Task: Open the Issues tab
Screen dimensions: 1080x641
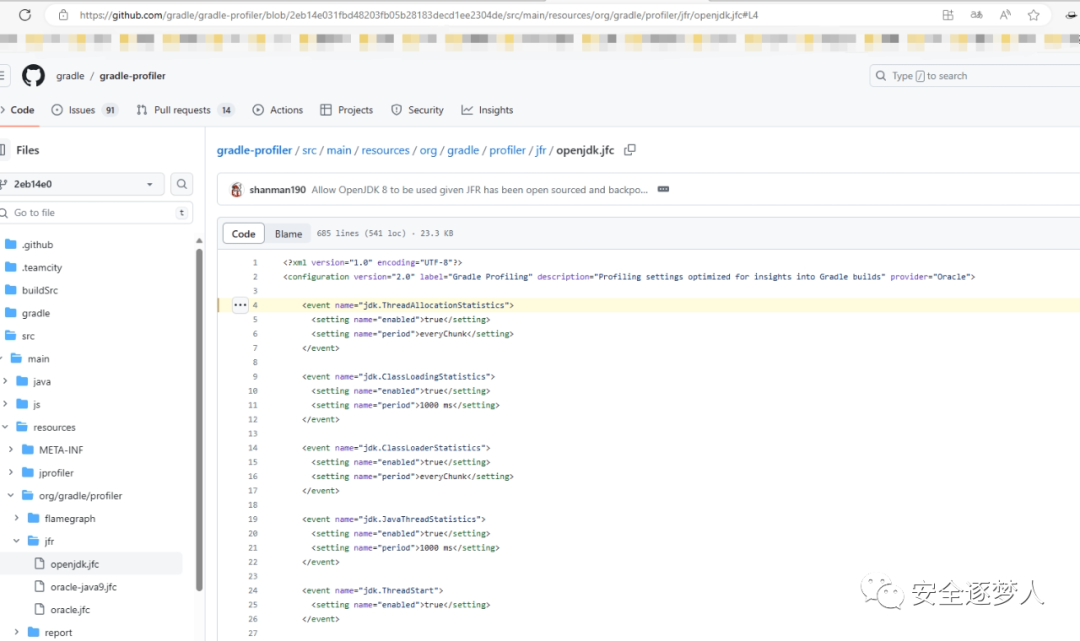Action: [84, 109]
